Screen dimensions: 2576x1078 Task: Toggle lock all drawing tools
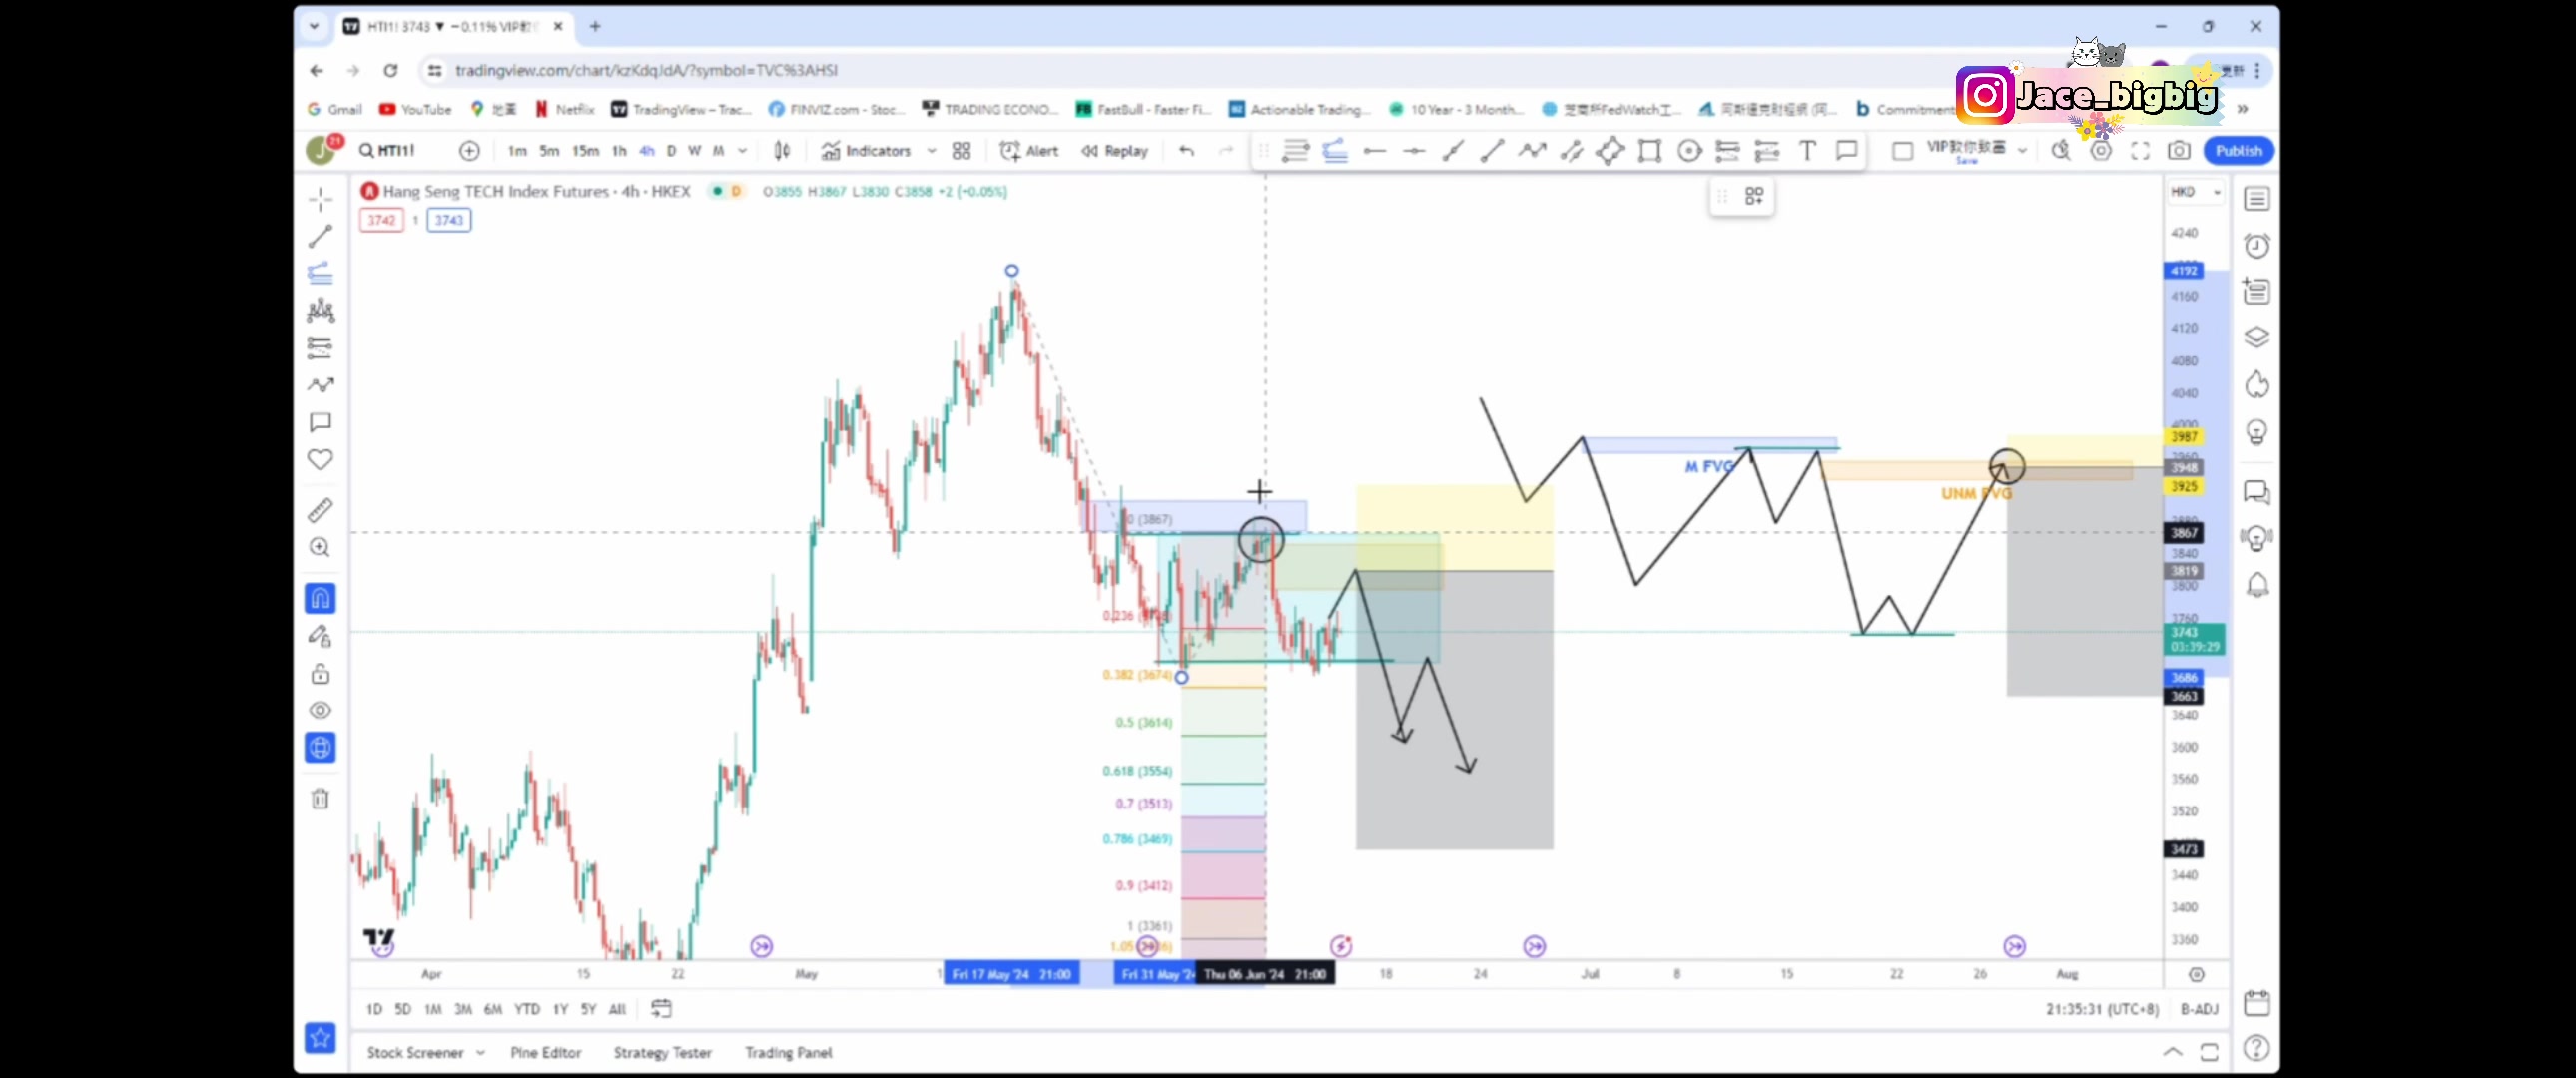pyautogui.click(x=320, y=673)
